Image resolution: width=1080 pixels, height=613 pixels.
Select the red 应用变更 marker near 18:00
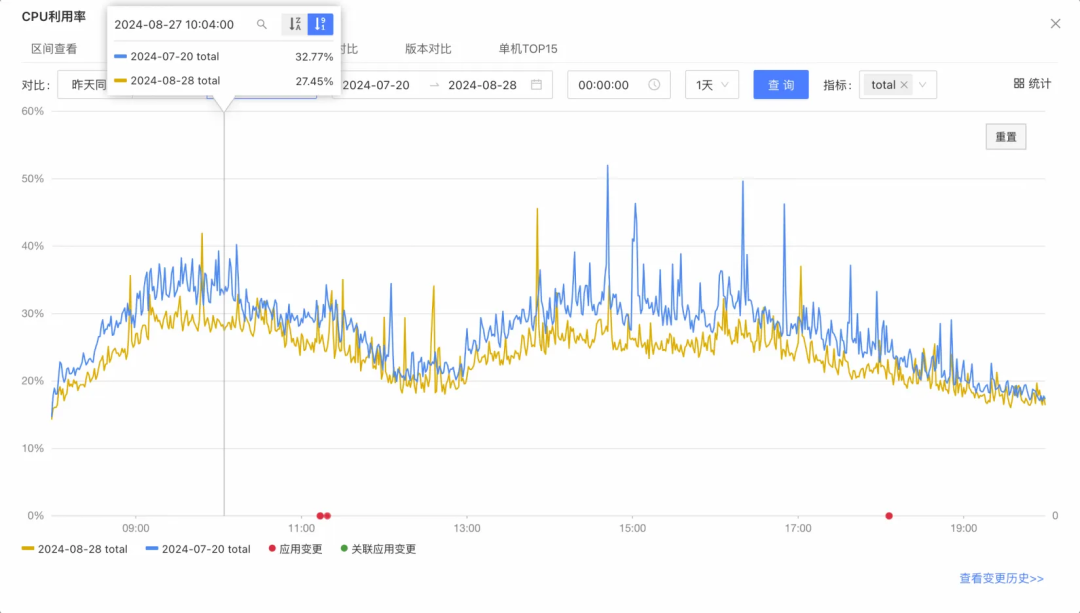pos(889,516)
